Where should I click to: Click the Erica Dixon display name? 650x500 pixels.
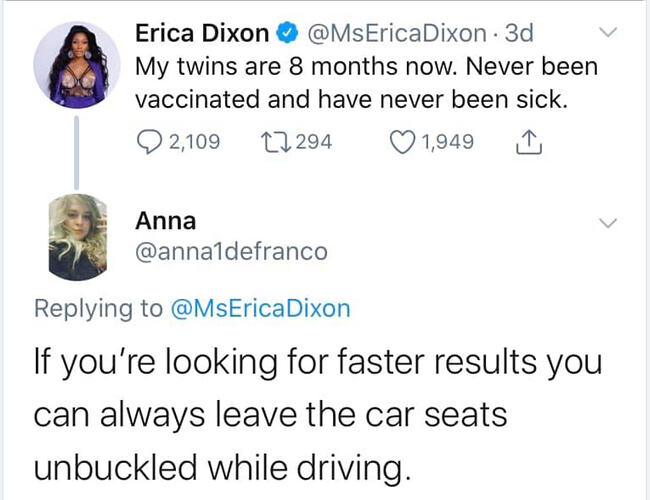(x=202, y=33)
